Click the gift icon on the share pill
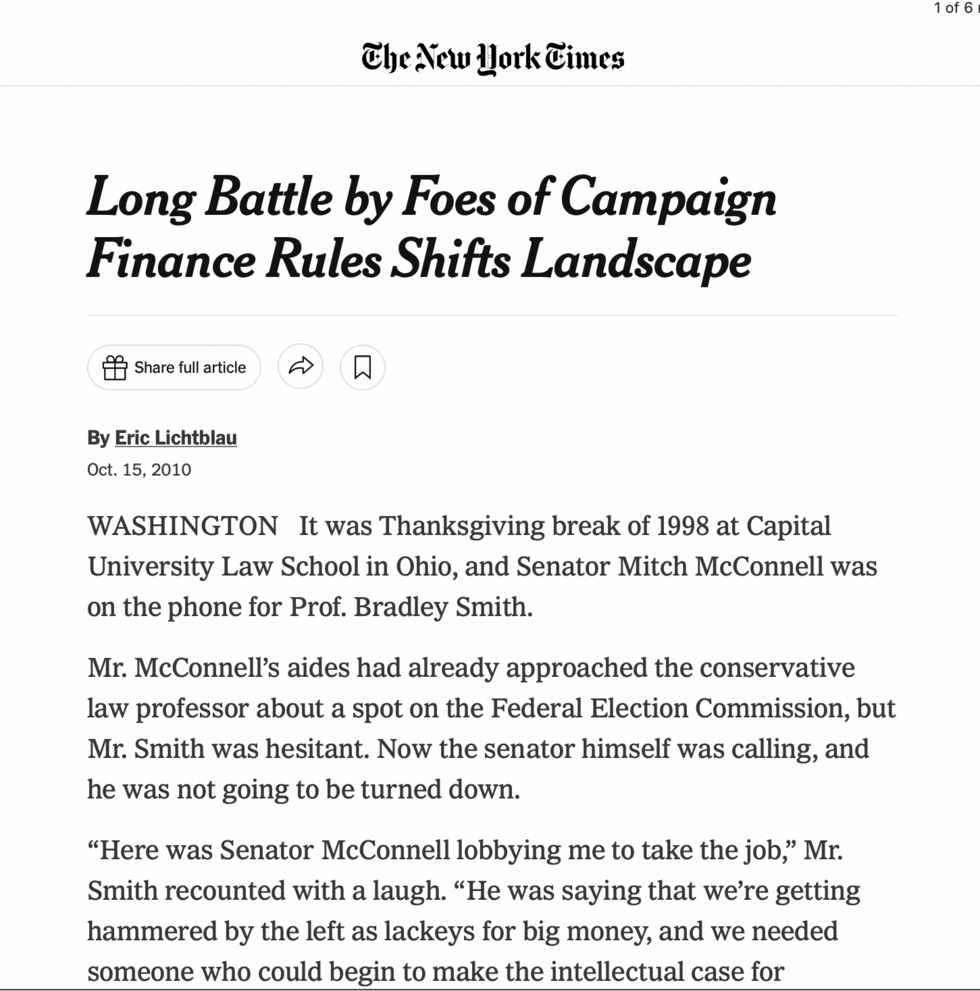Image resolution: width=980 pixels, height=991 pixels. click(x=116, y=367)
